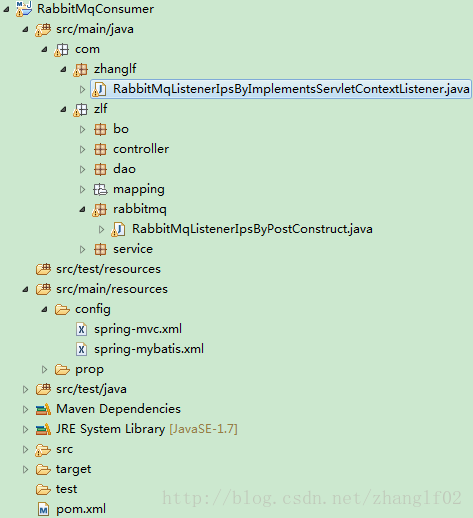Click the XML file icon for spring-mybatis.xml
473x518 pixels.
pos(82,349)
